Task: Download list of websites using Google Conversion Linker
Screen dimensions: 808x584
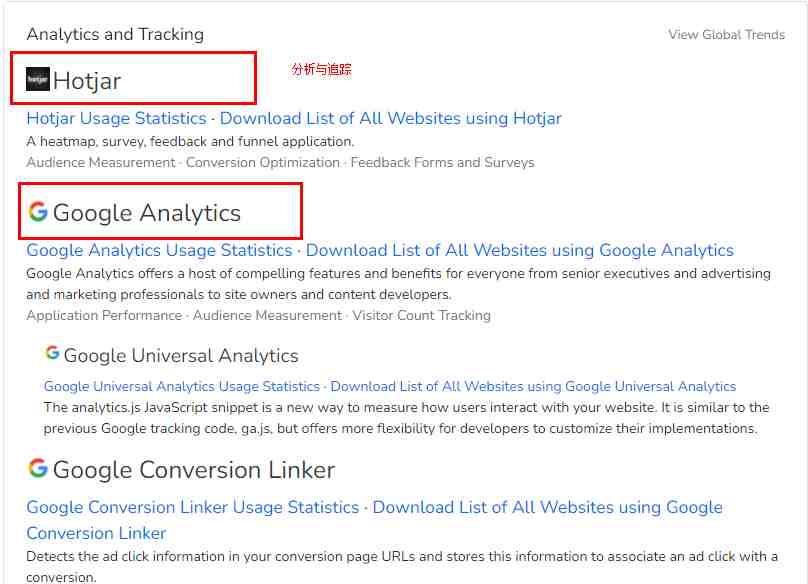Action: click(x=375, y=520)
